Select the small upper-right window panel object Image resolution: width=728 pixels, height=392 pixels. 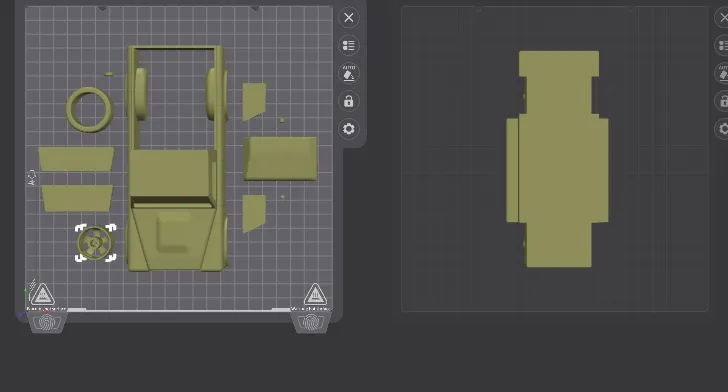(254, 102)
